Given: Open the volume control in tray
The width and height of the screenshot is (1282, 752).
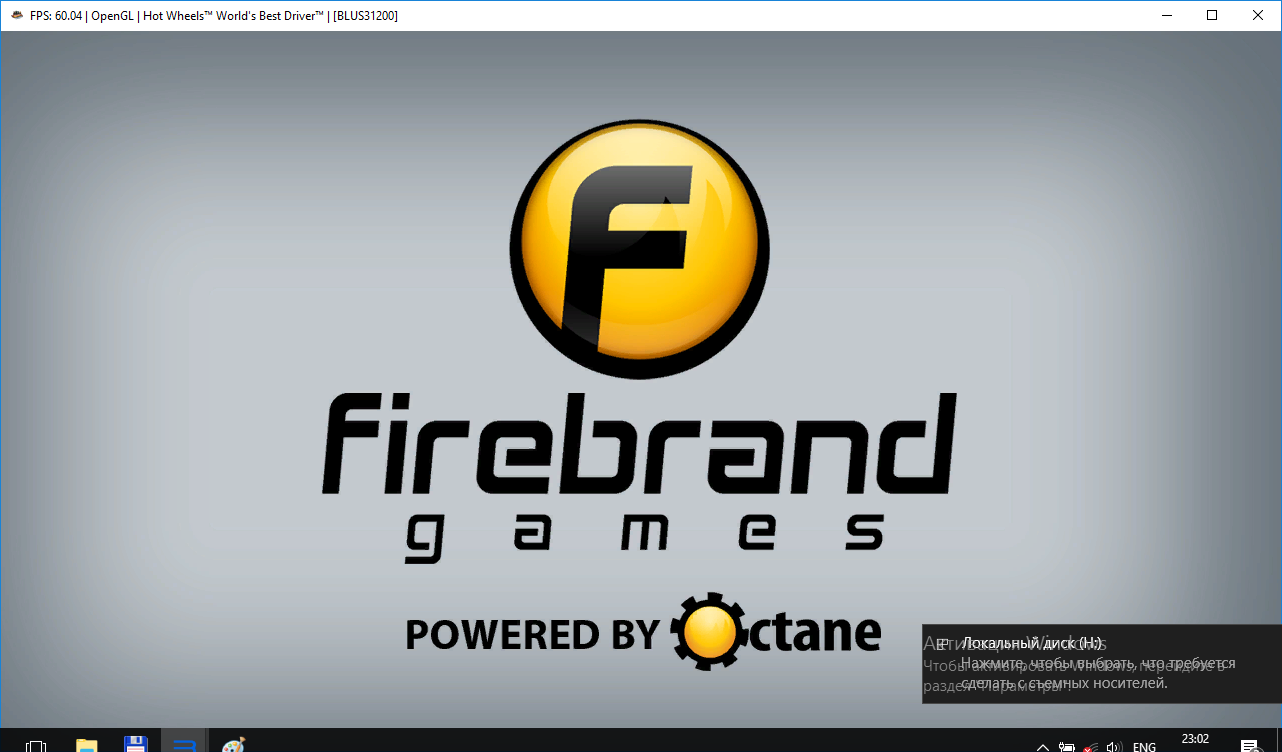Looking at the screenshot, I should tap(1114, 746).
